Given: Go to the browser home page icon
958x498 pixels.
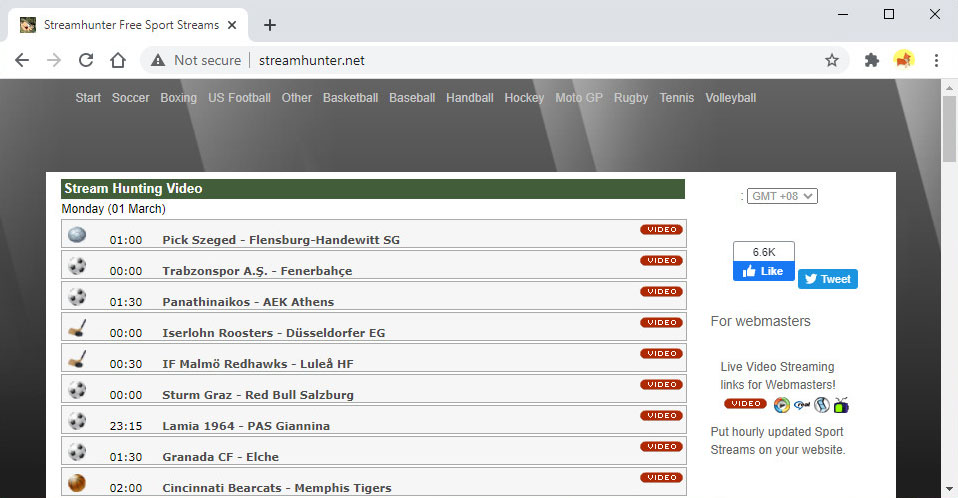Looking at the screenshot, I should click(118, 60).
